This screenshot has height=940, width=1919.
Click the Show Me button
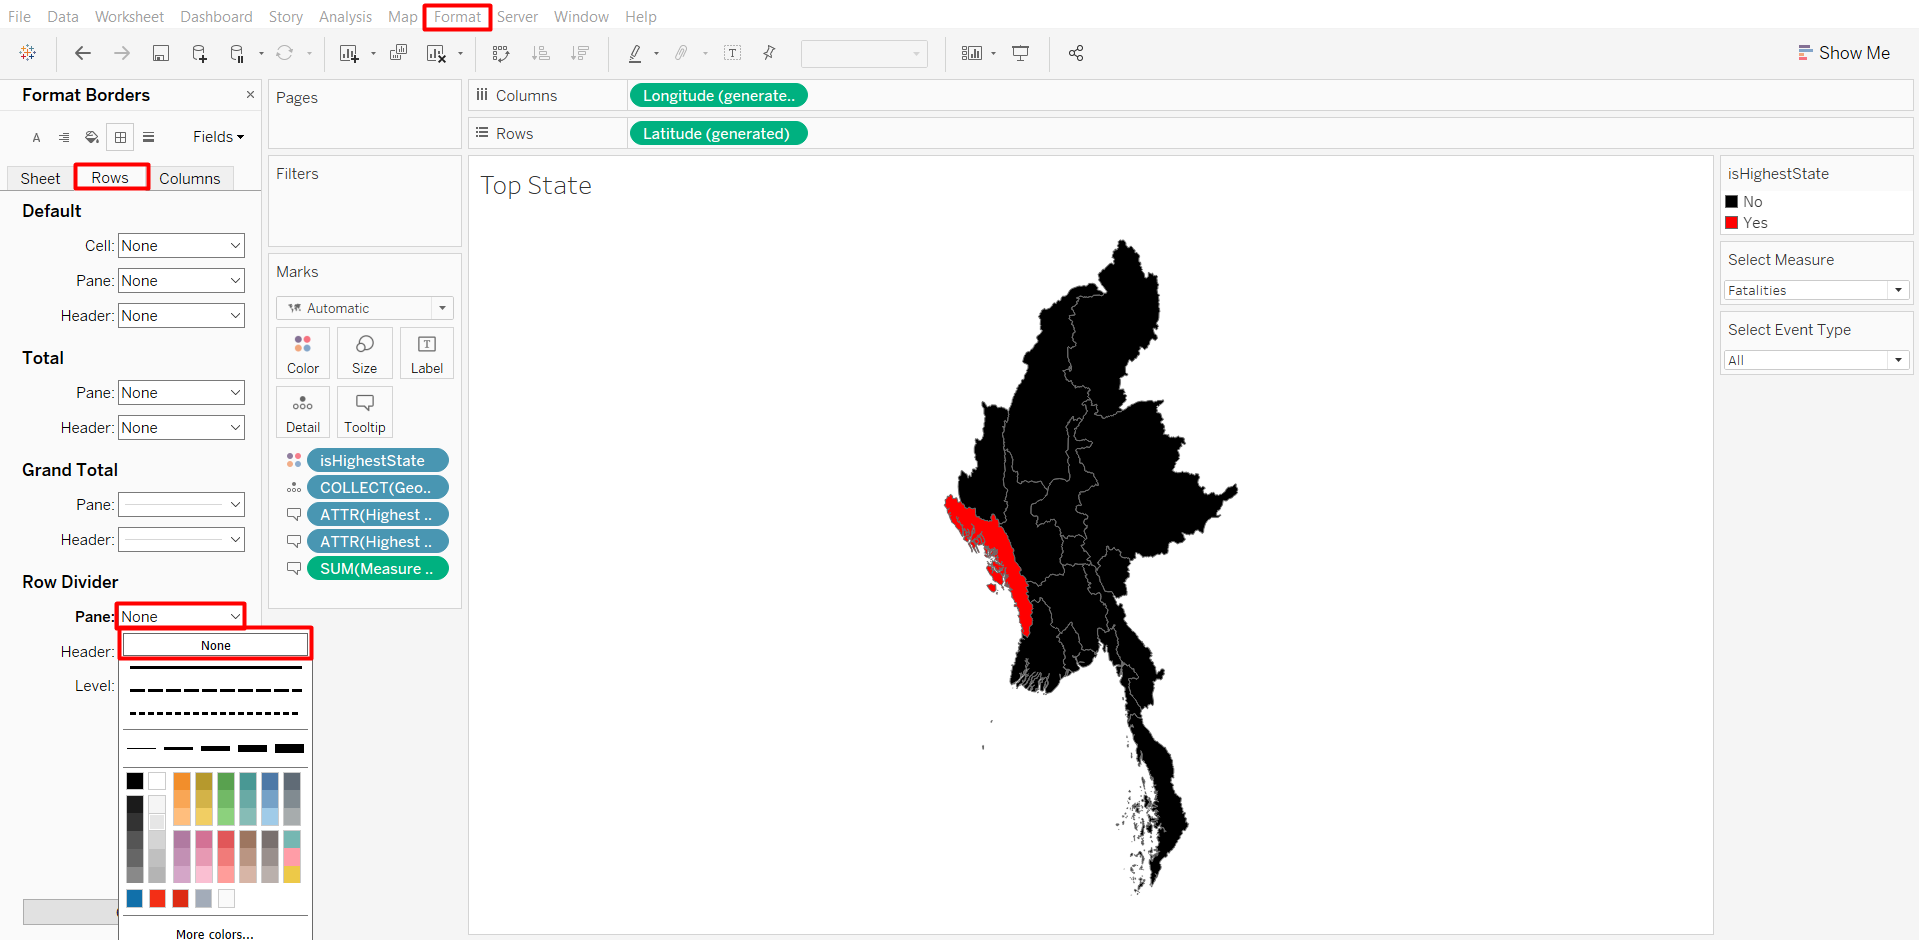tap(1843, 53)
